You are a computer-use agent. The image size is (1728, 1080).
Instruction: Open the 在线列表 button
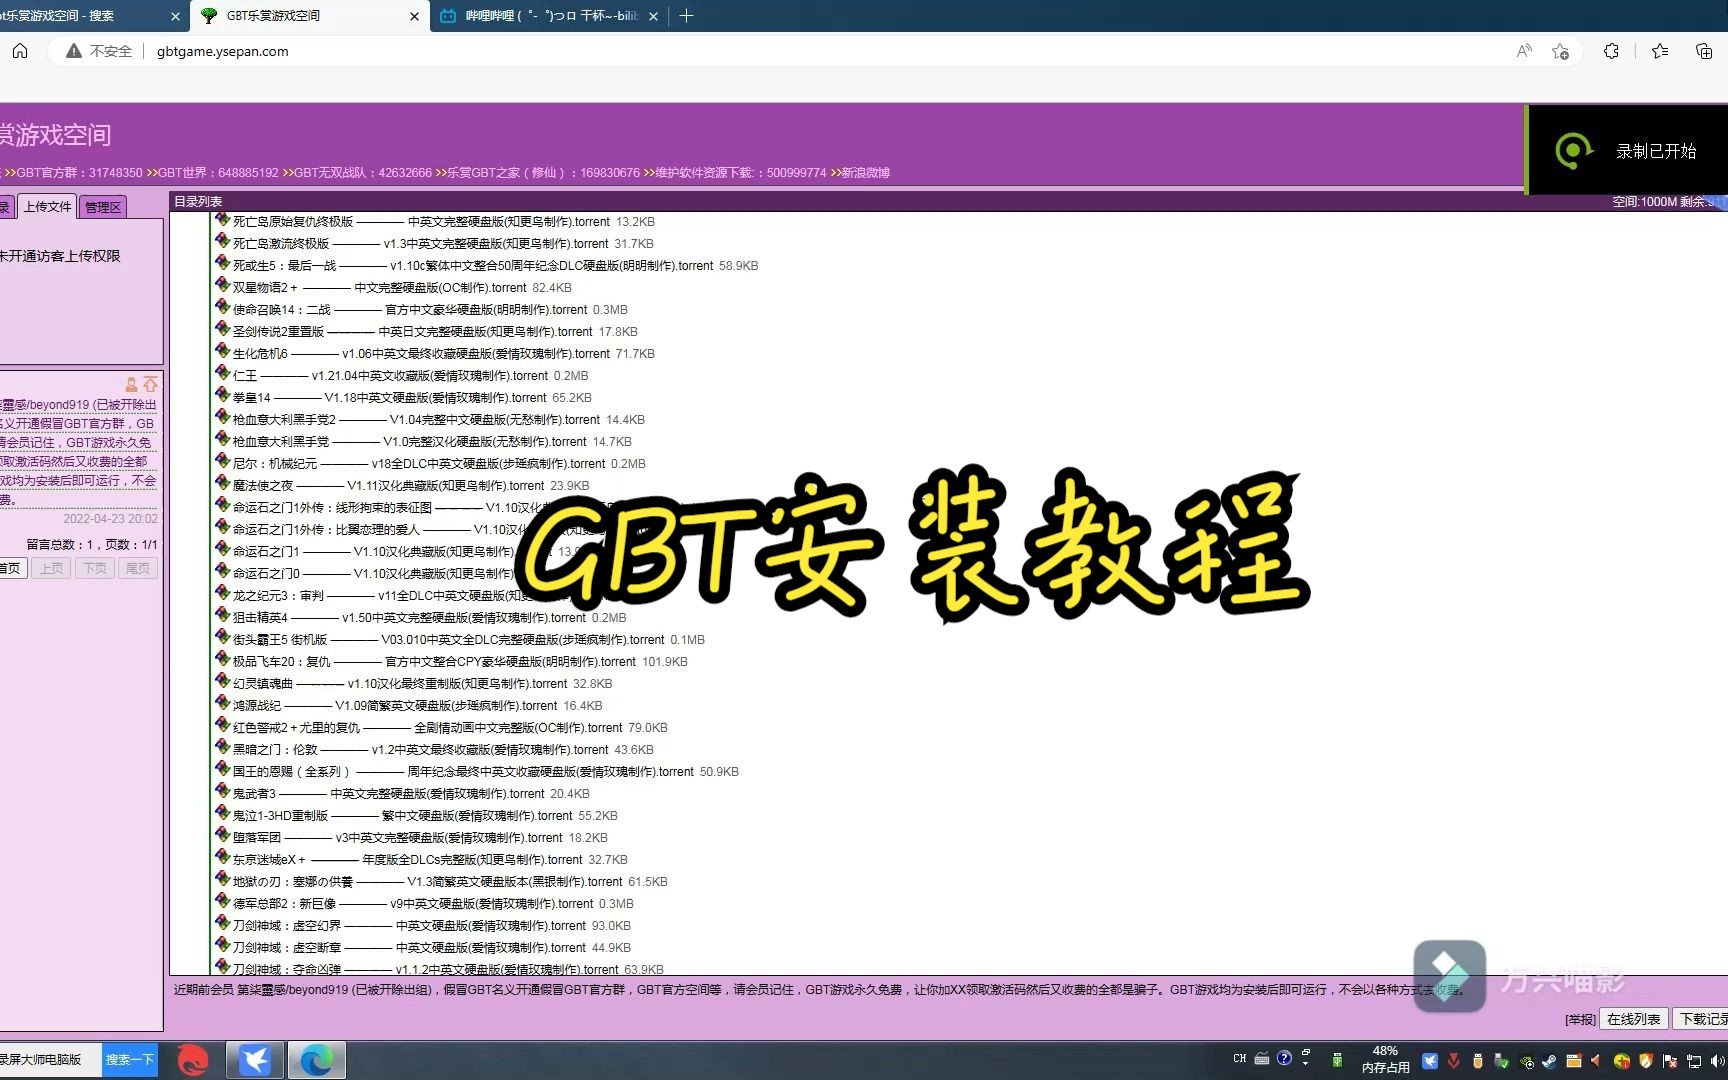[1634, 1019]
